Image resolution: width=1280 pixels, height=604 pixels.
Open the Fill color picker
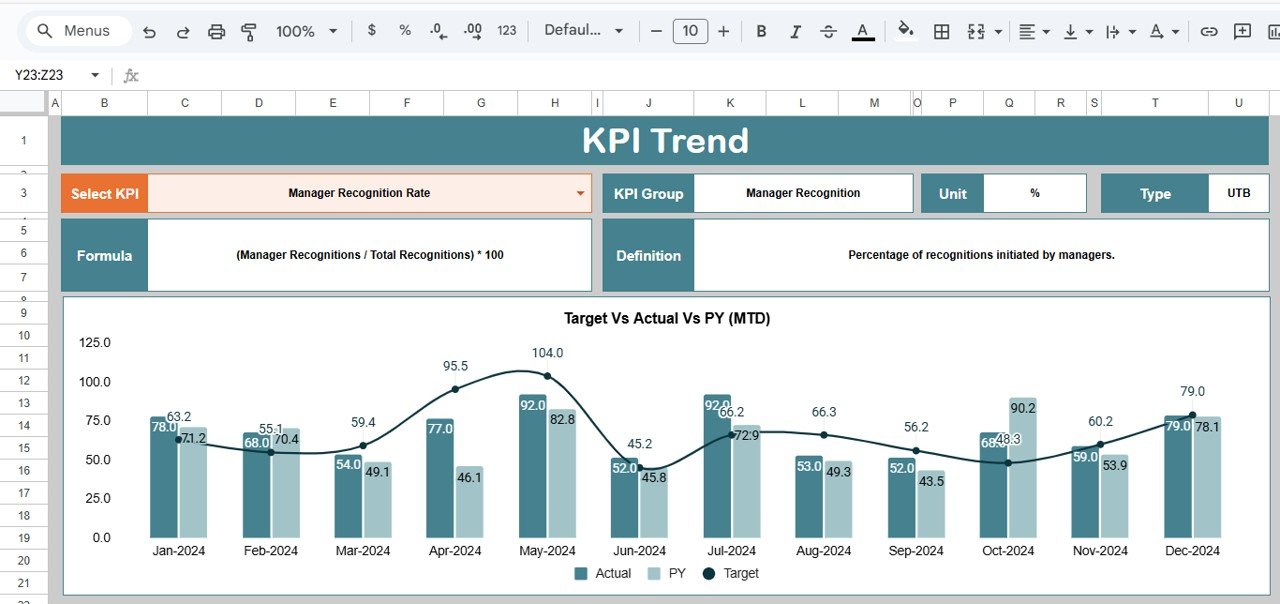pyautogui.click(x=905, y=31)
